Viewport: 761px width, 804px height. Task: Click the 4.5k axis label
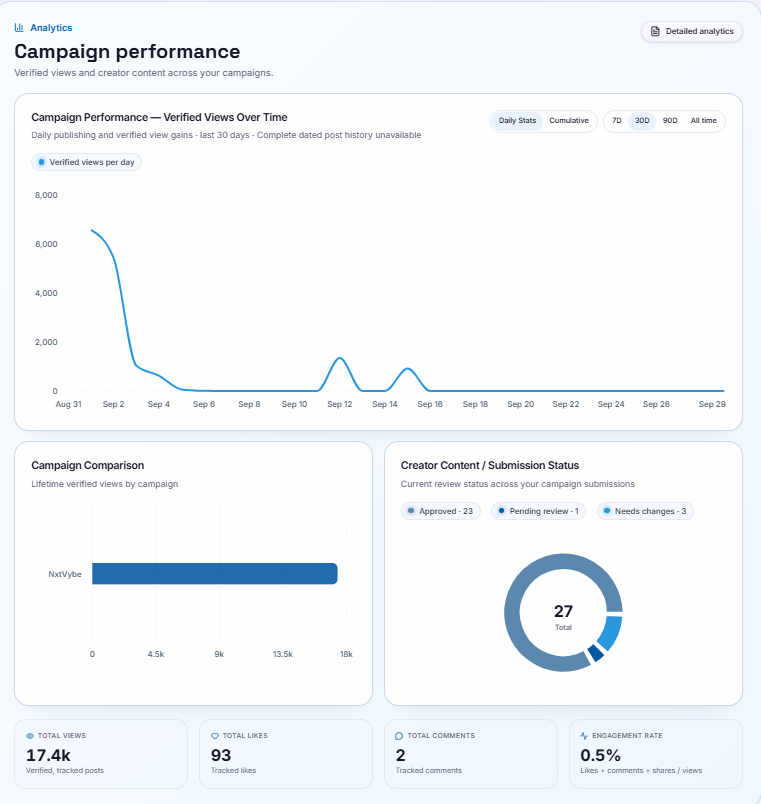[156, 654]
